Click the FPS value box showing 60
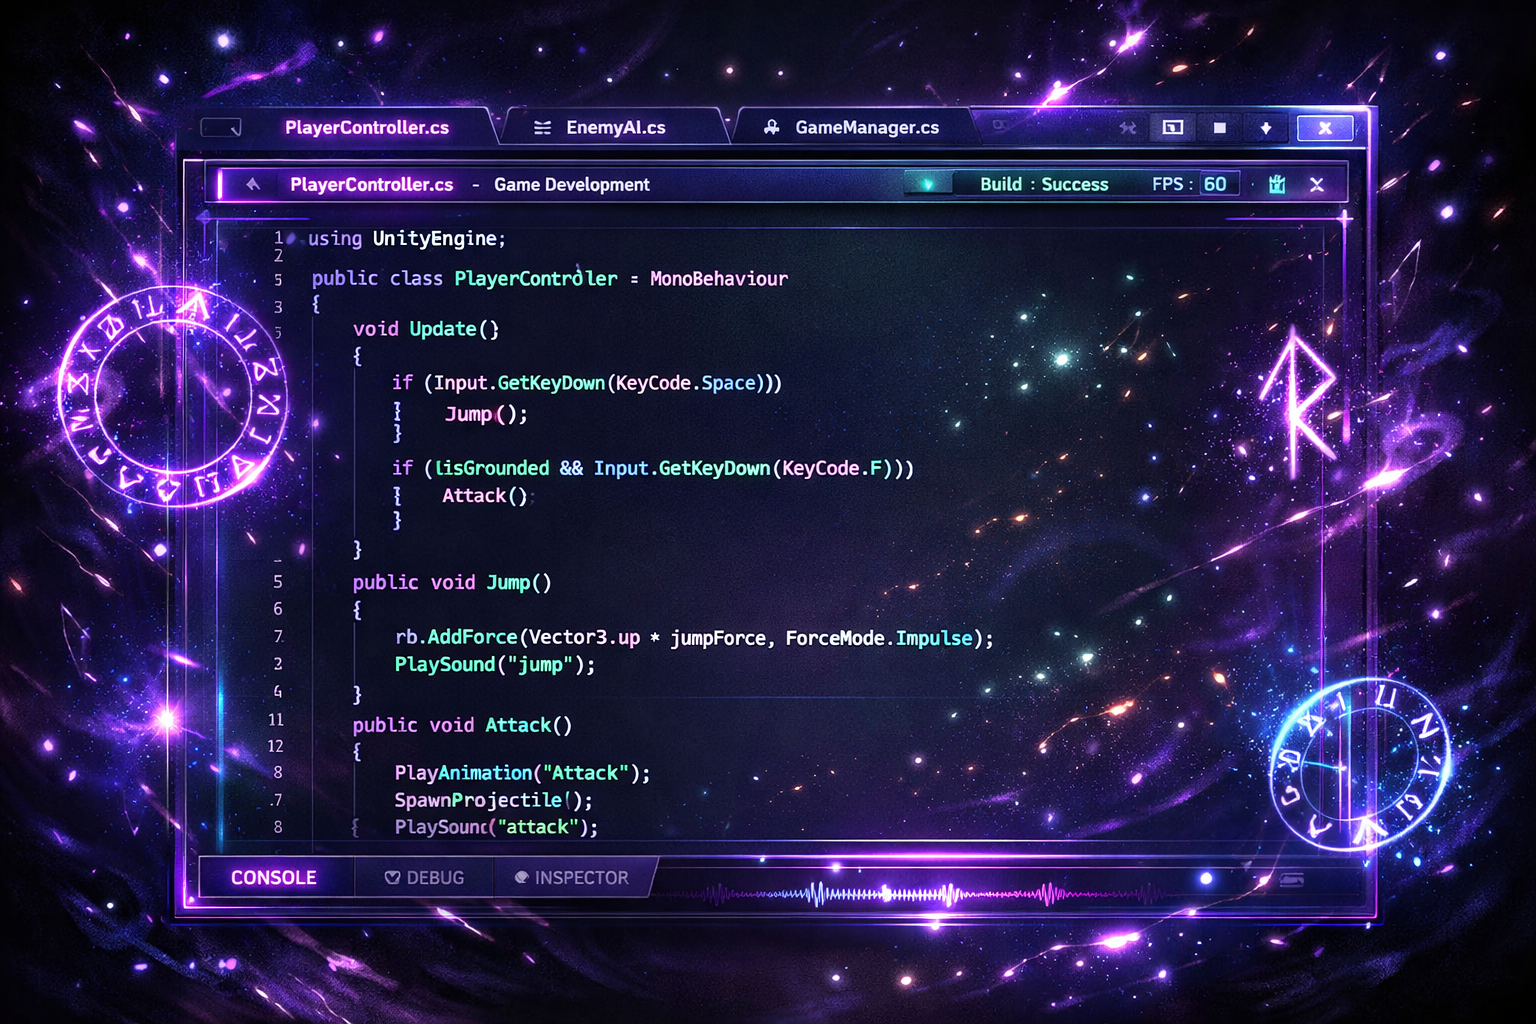The image size is (1536, 1024). [1215, 184]
